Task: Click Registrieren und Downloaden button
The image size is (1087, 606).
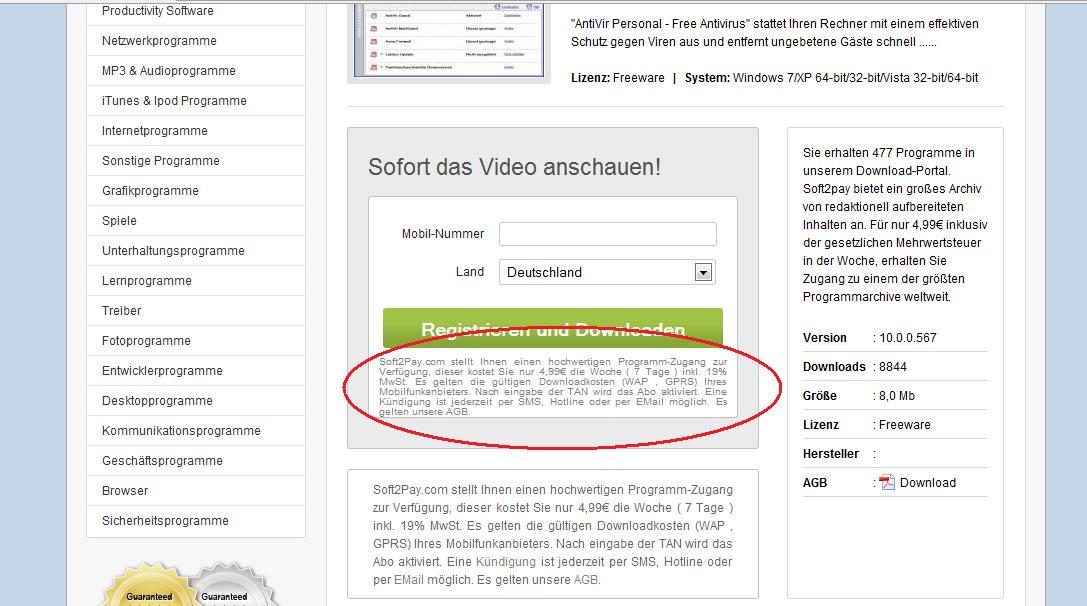Action: (553, 328)
